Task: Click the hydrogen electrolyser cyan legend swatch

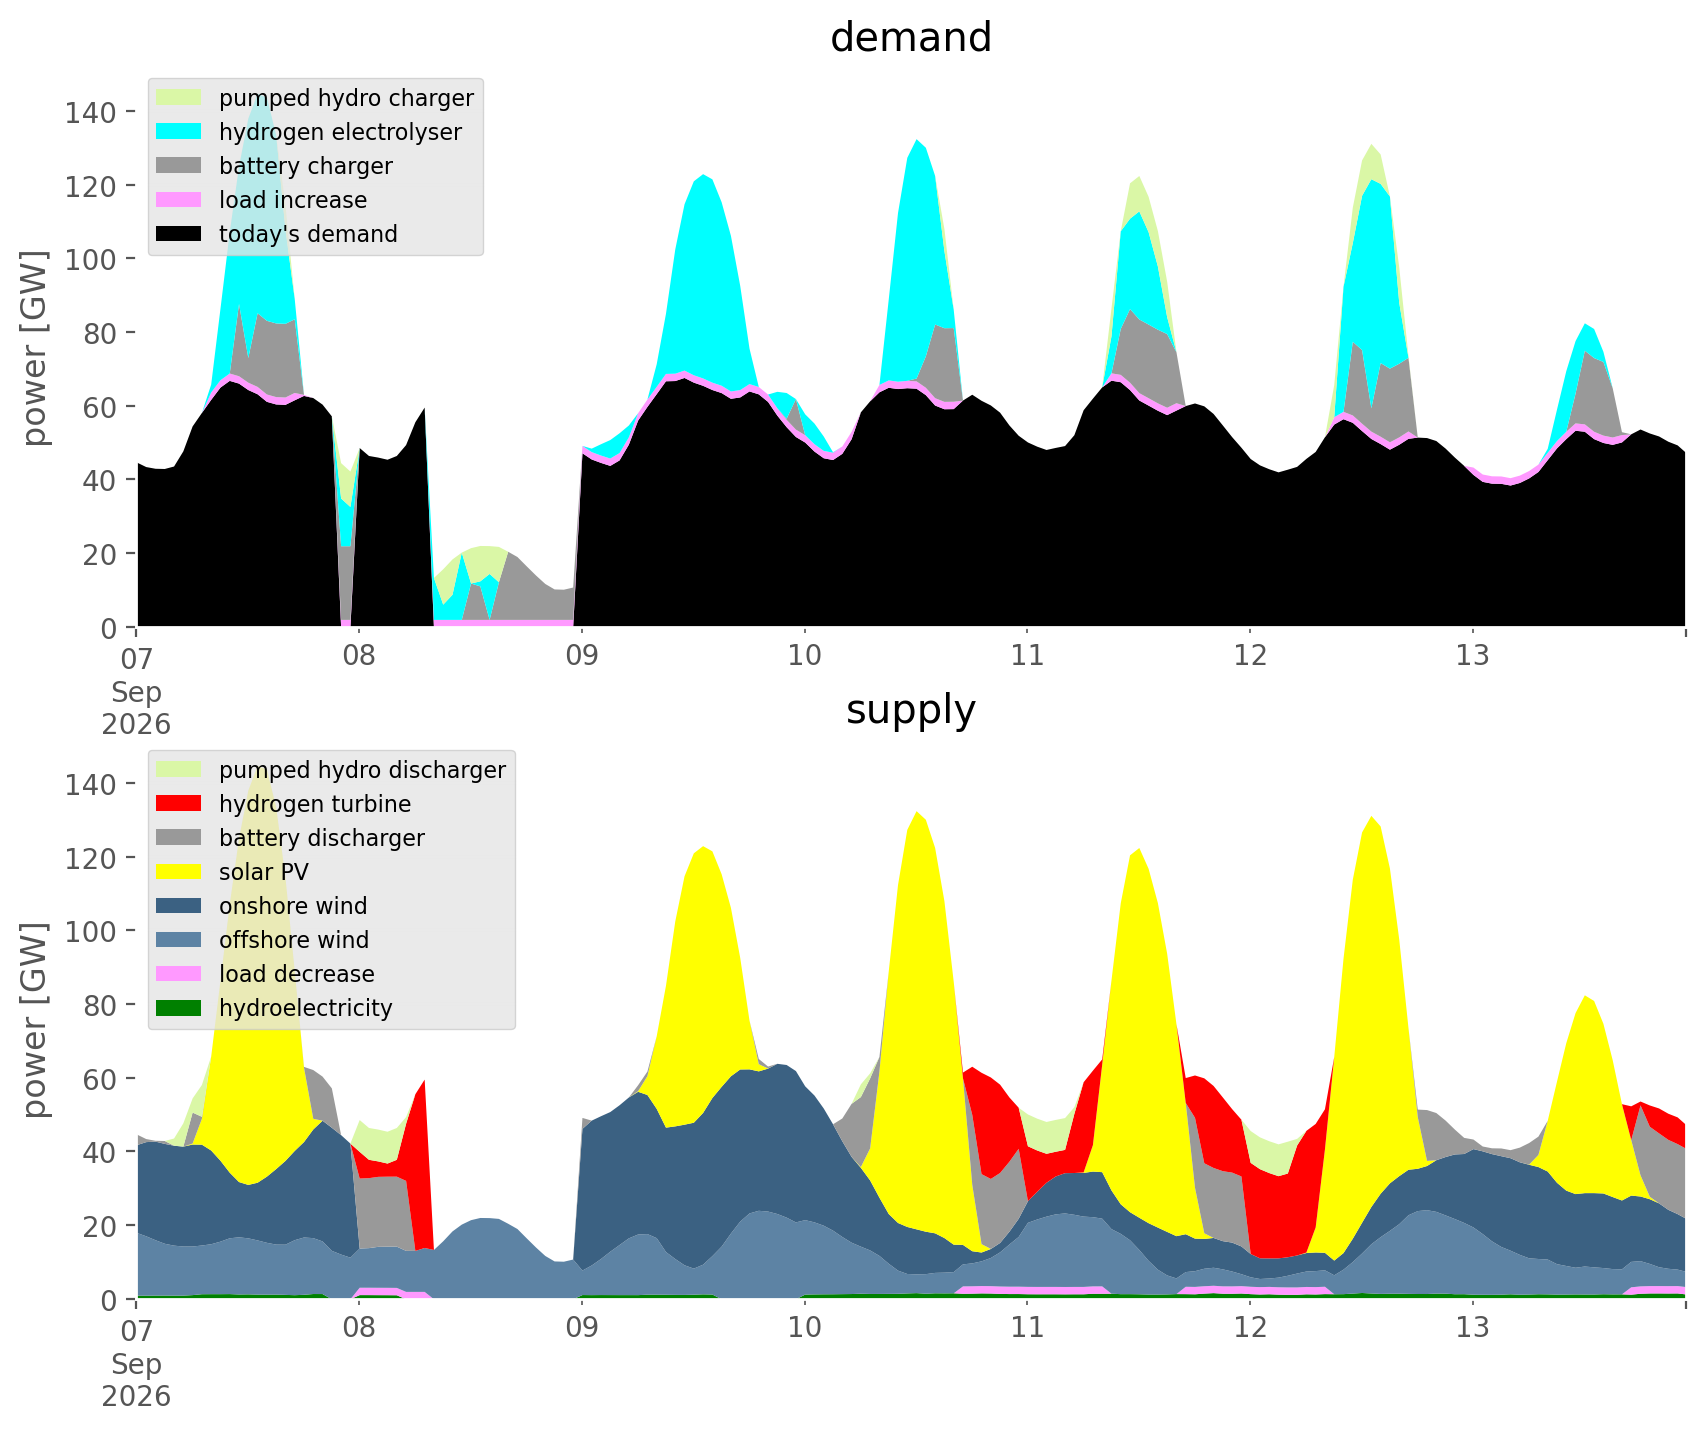Action: (x=181, y=132)
